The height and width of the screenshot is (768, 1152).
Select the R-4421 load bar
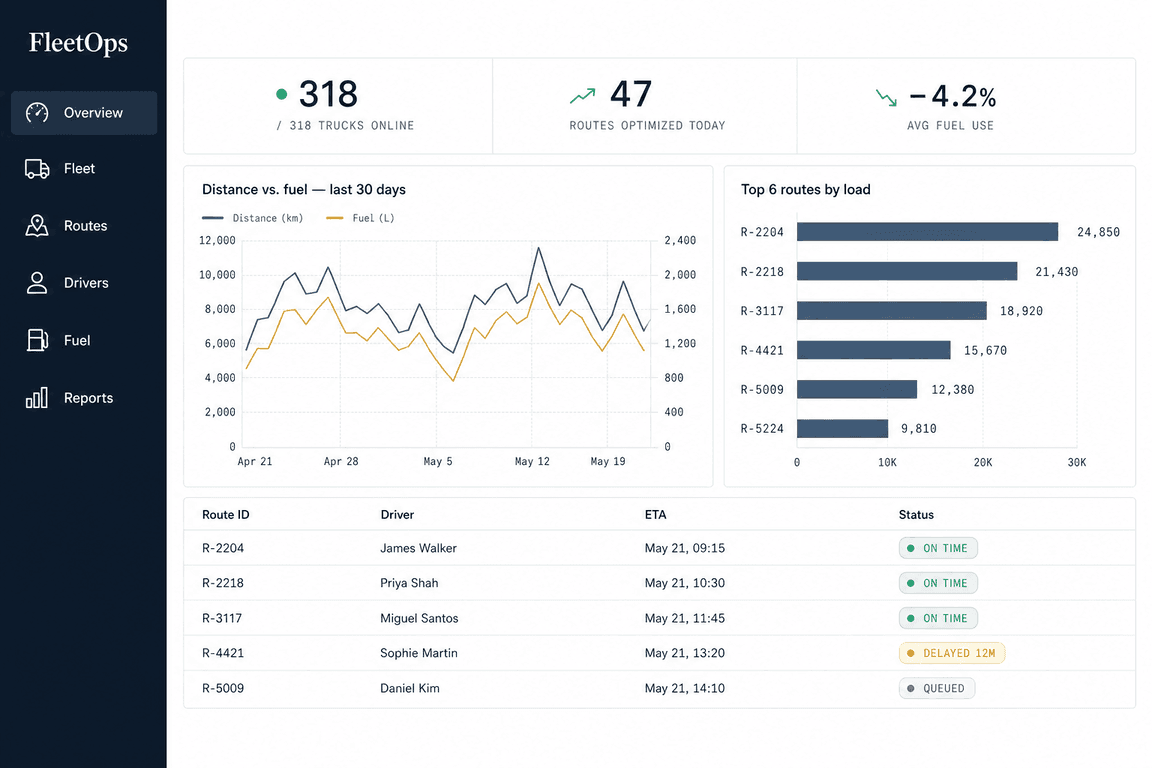874,350
